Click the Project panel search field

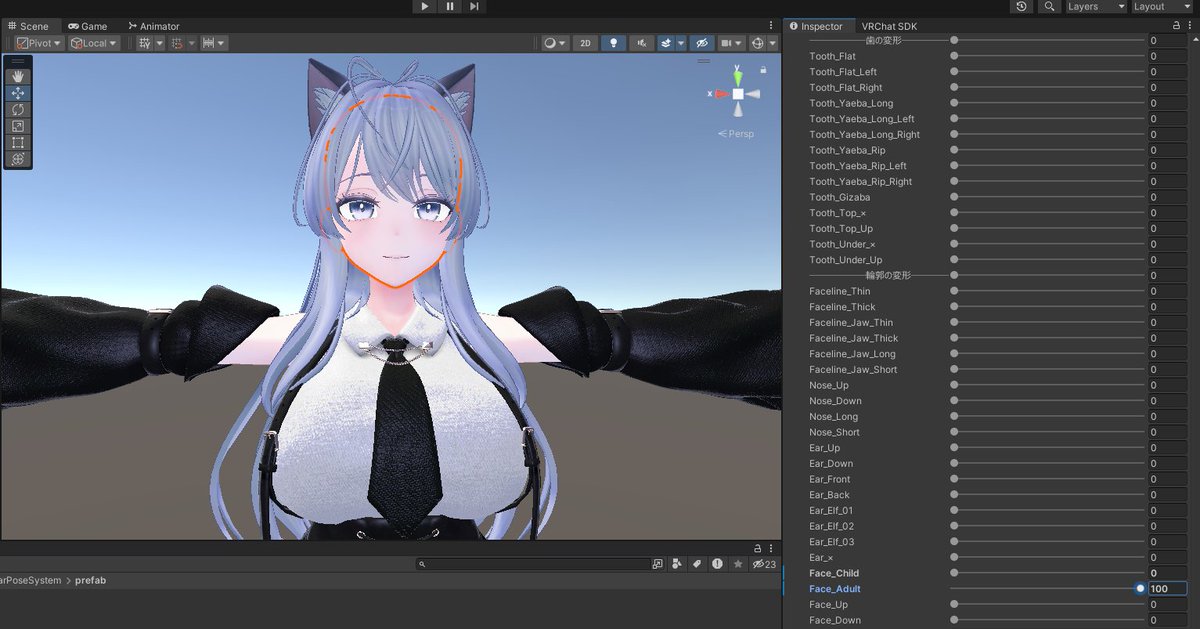532,564
